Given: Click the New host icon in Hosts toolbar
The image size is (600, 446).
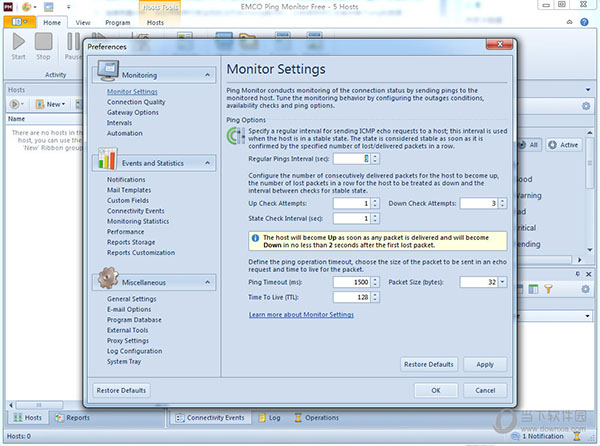Looking at the screenshot, I should 40,104.
